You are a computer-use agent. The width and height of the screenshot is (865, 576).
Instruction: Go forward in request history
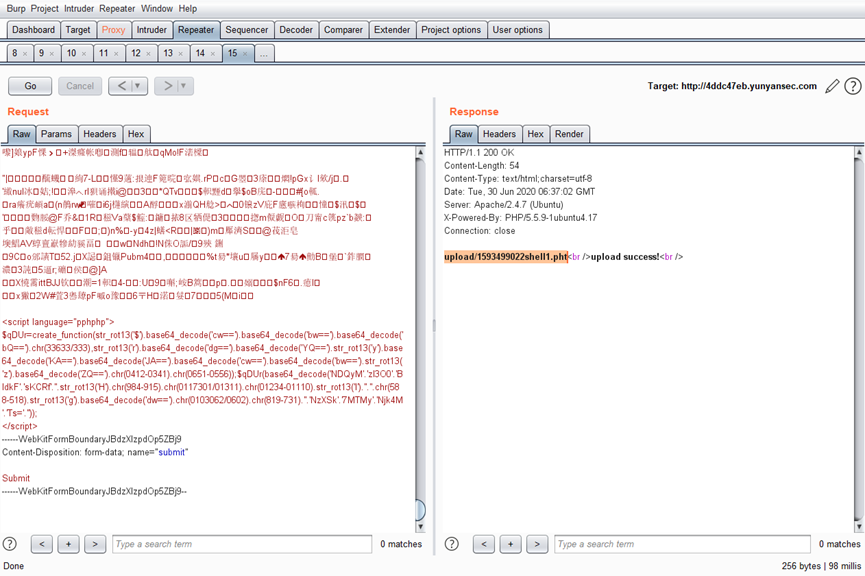click(x=167, y=86)
